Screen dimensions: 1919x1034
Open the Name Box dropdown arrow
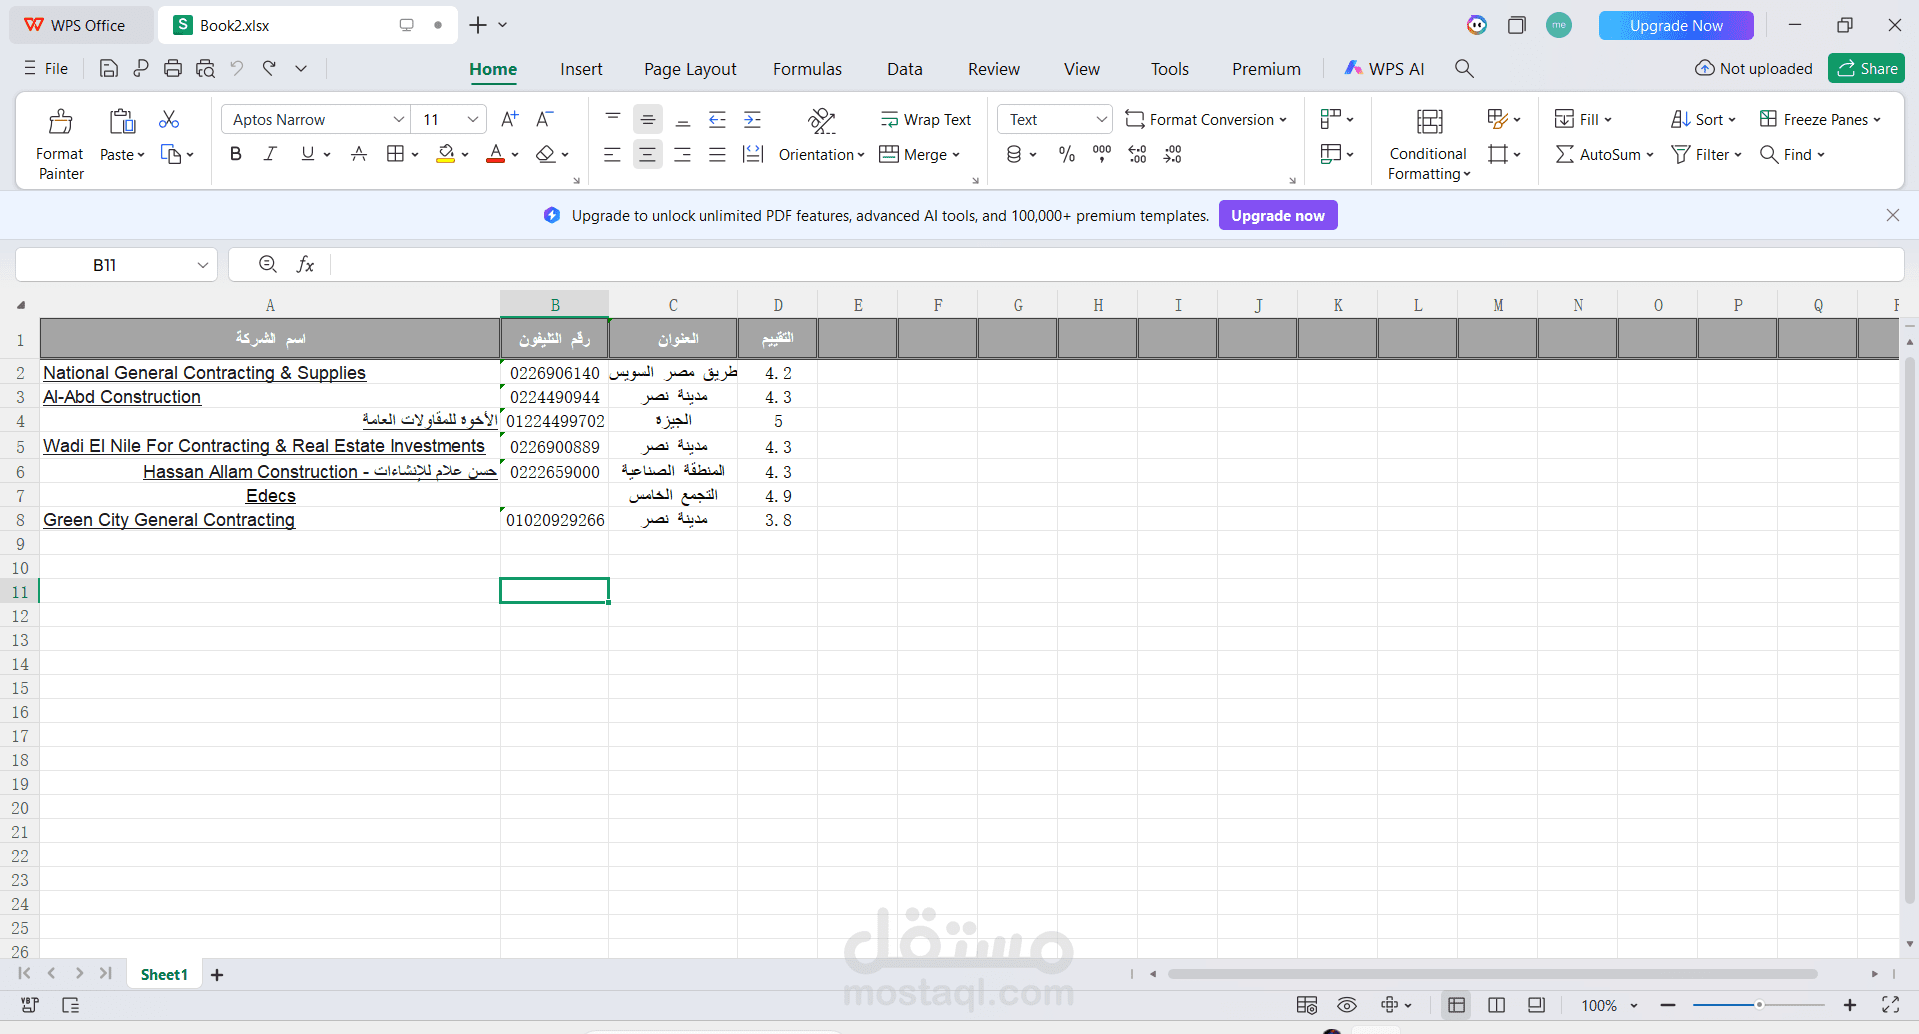(202, 265)
